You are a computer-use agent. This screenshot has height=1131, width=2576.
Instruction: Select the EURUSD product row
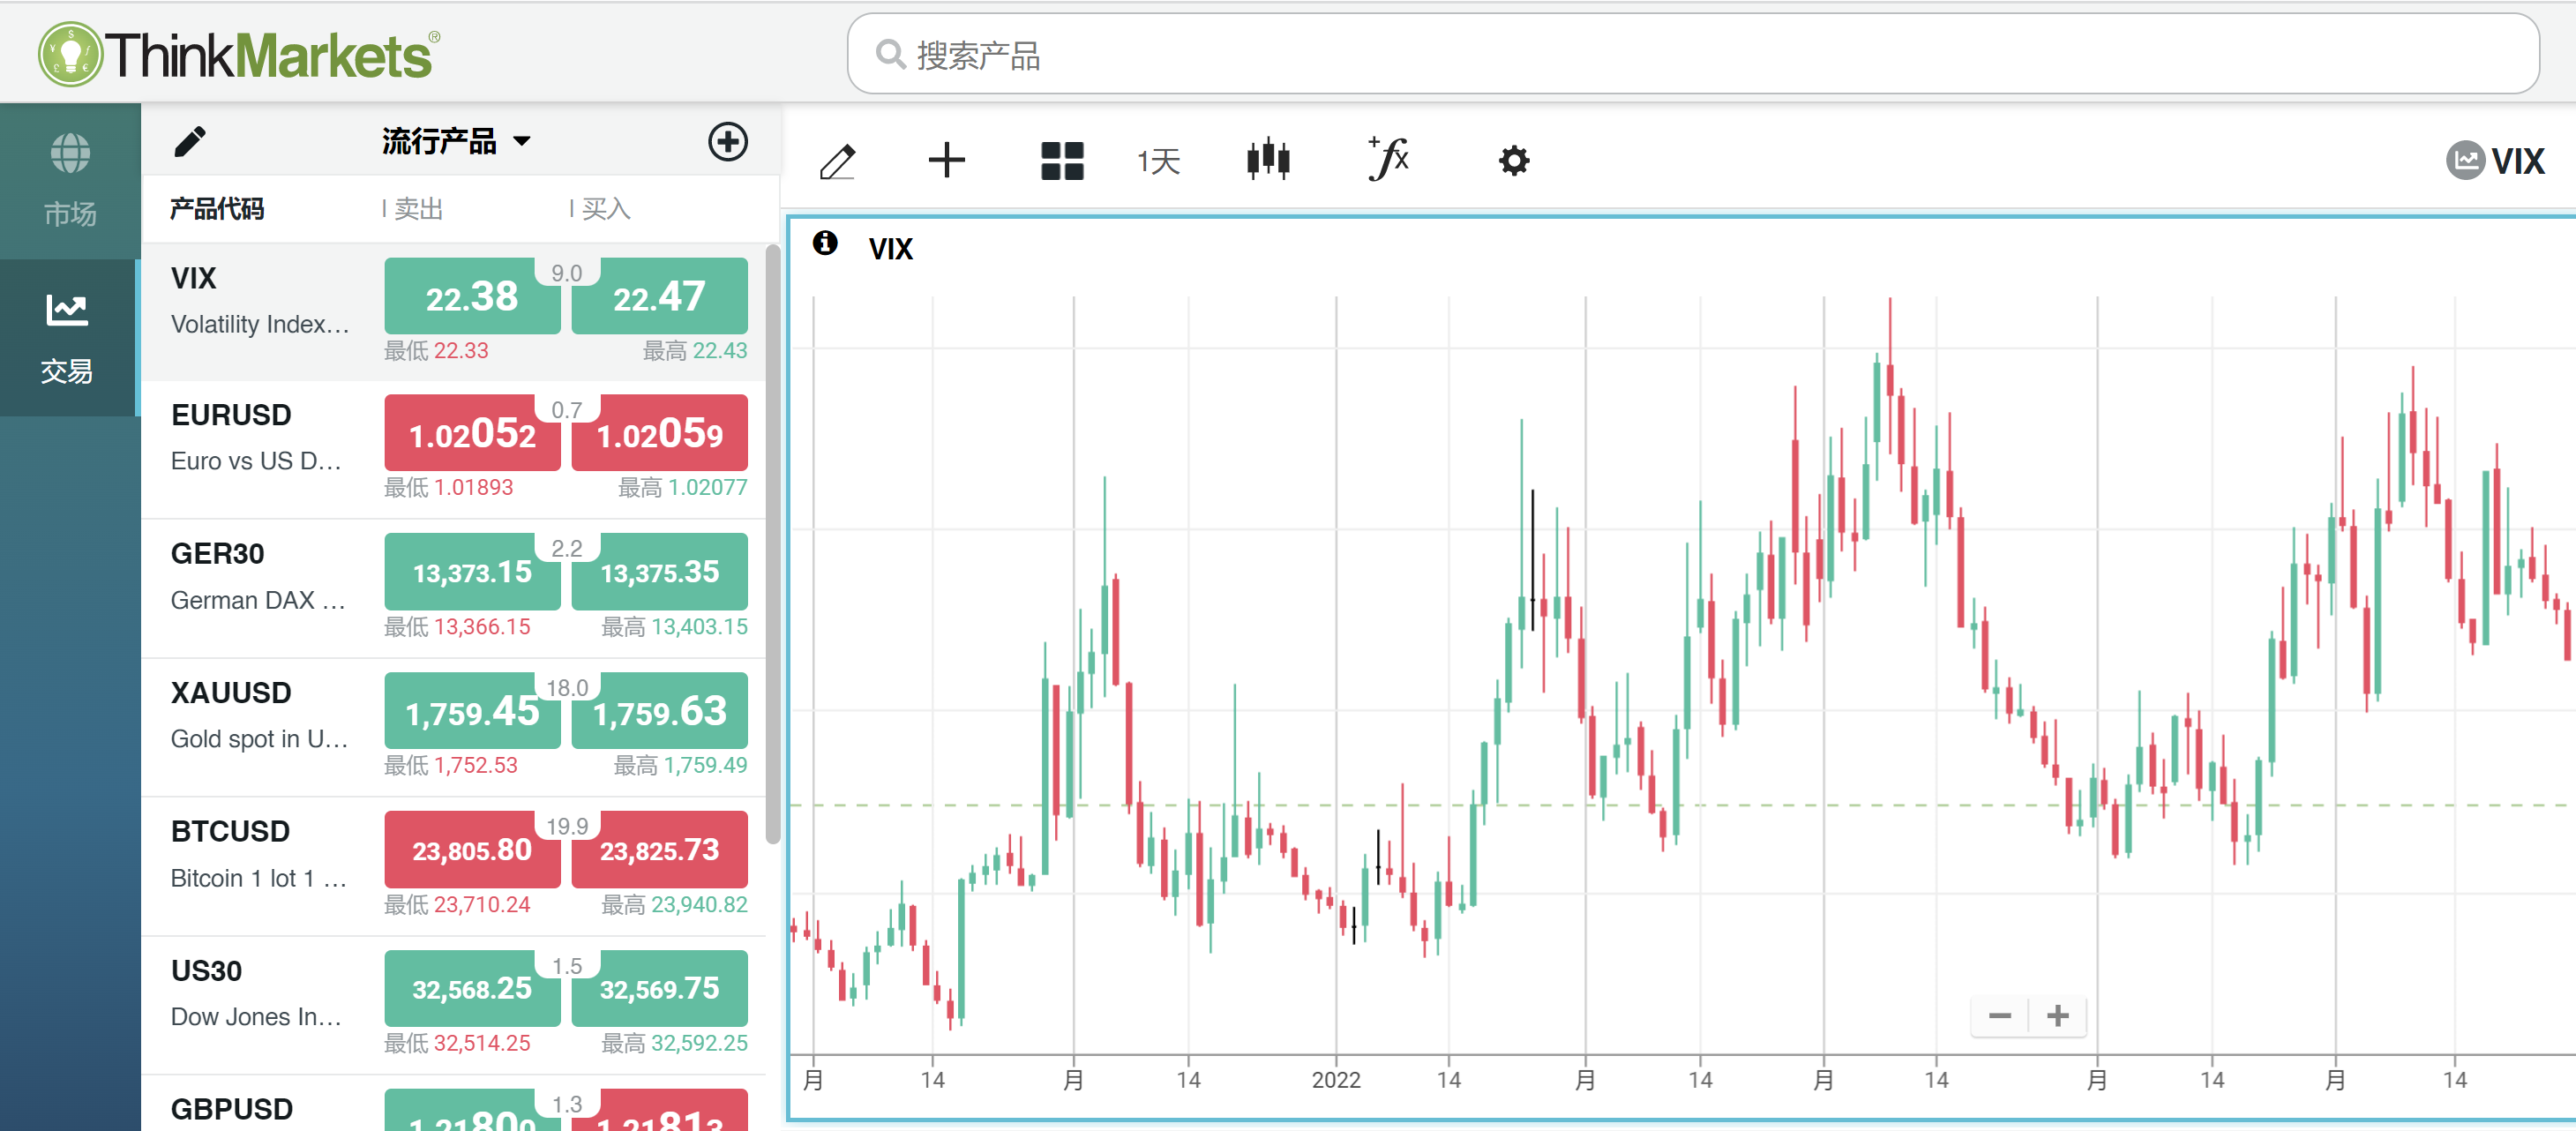pyautogui.click(x=453, y=450)
